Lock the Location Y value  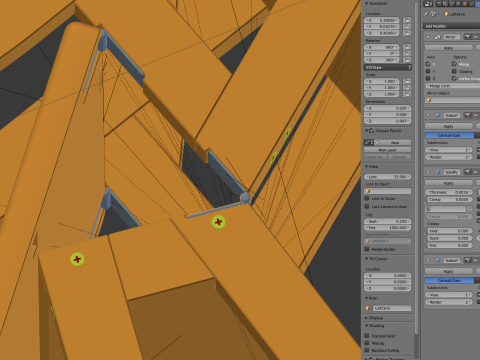(407, 26)
